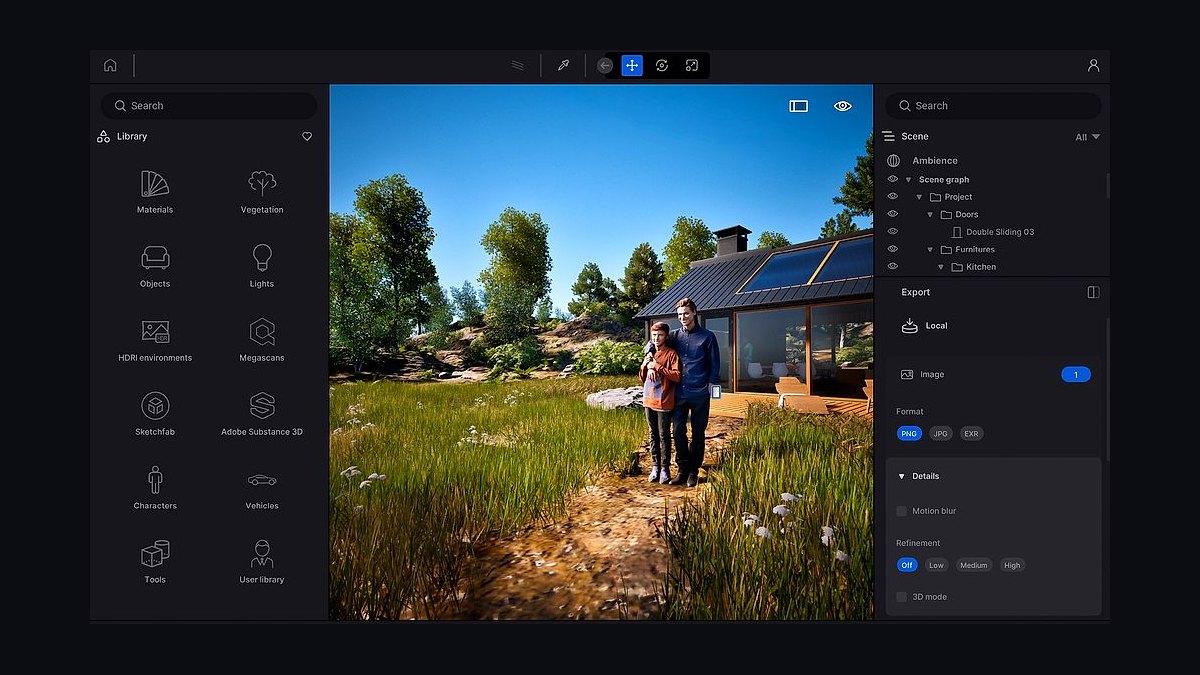Select the Local export destination
The image size is (1200, 675).
pos(925,325)
